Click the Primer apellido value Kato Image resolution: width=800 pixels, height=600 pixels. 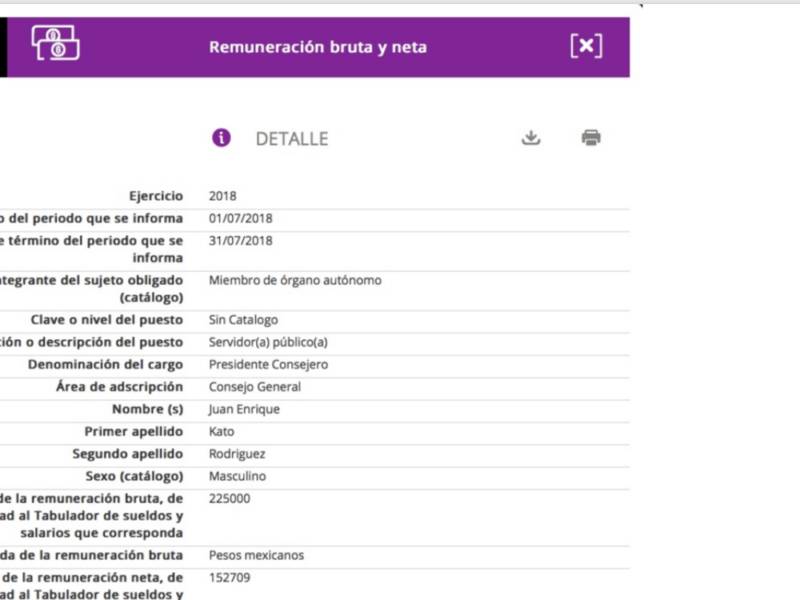221,431
